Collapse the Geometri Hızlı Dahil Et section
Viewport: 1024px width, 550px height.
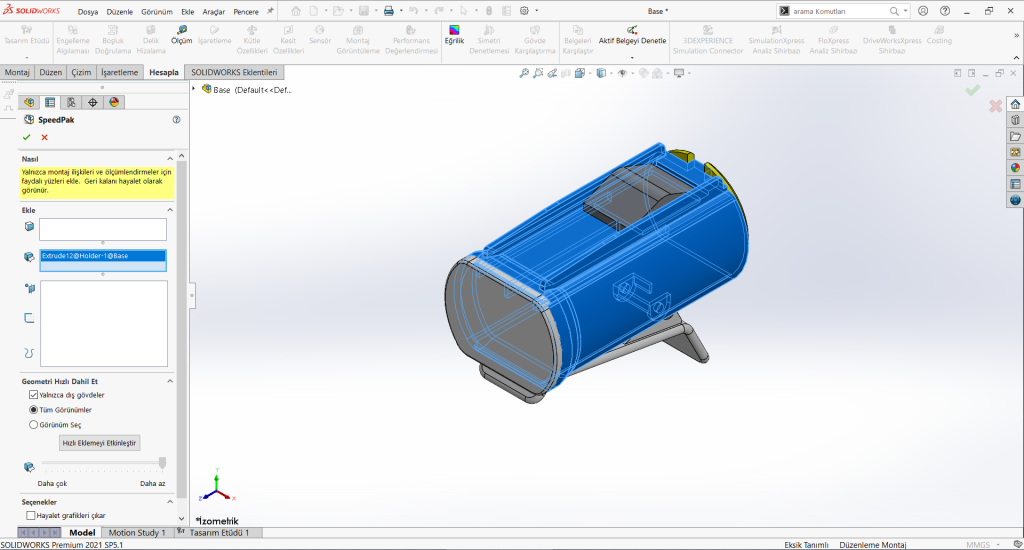click(x=169, y=381)
